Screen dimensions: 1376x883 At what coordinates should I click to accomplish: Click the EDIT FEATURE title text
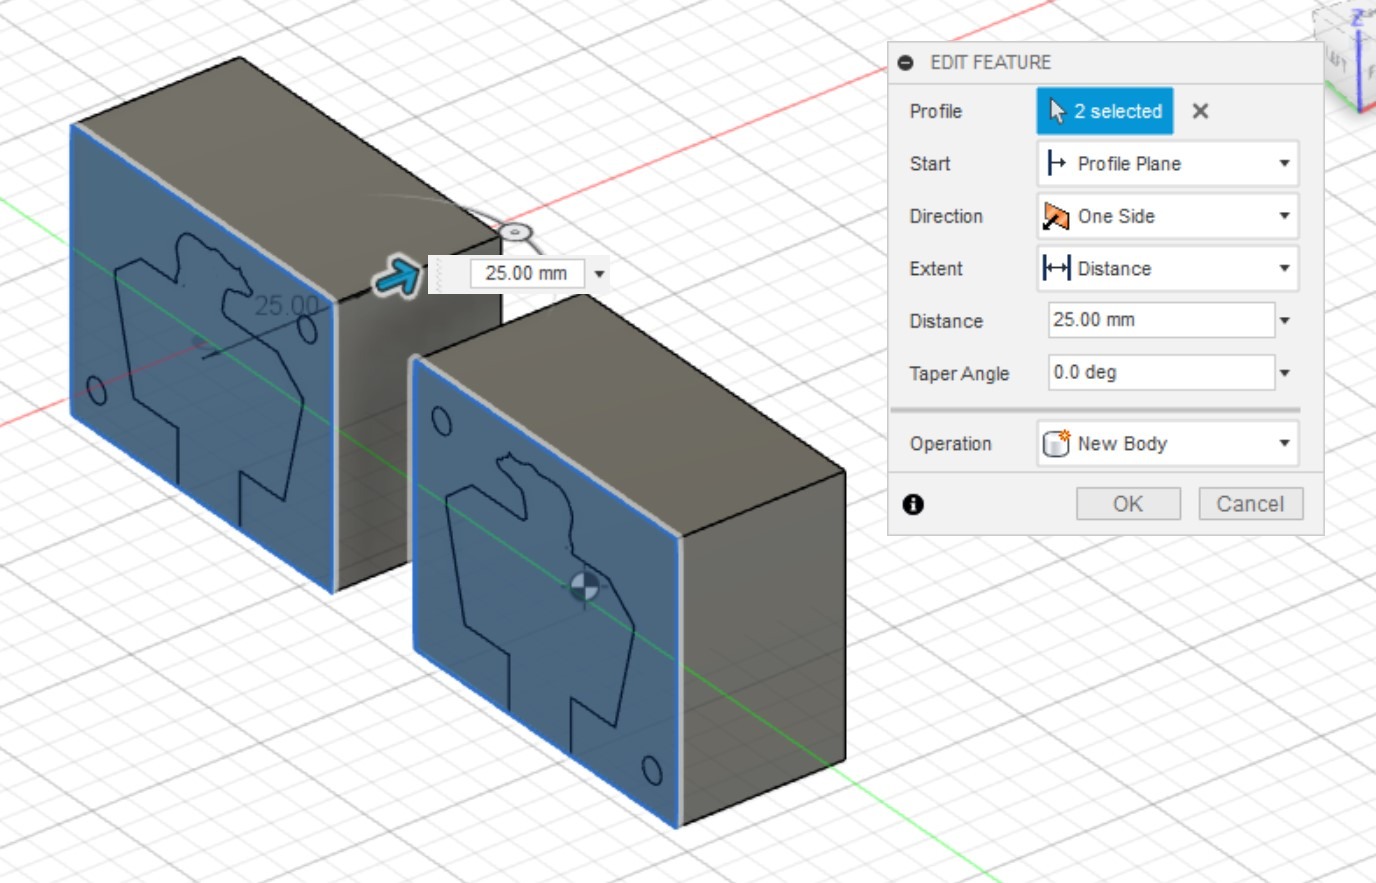coord(990,62)
